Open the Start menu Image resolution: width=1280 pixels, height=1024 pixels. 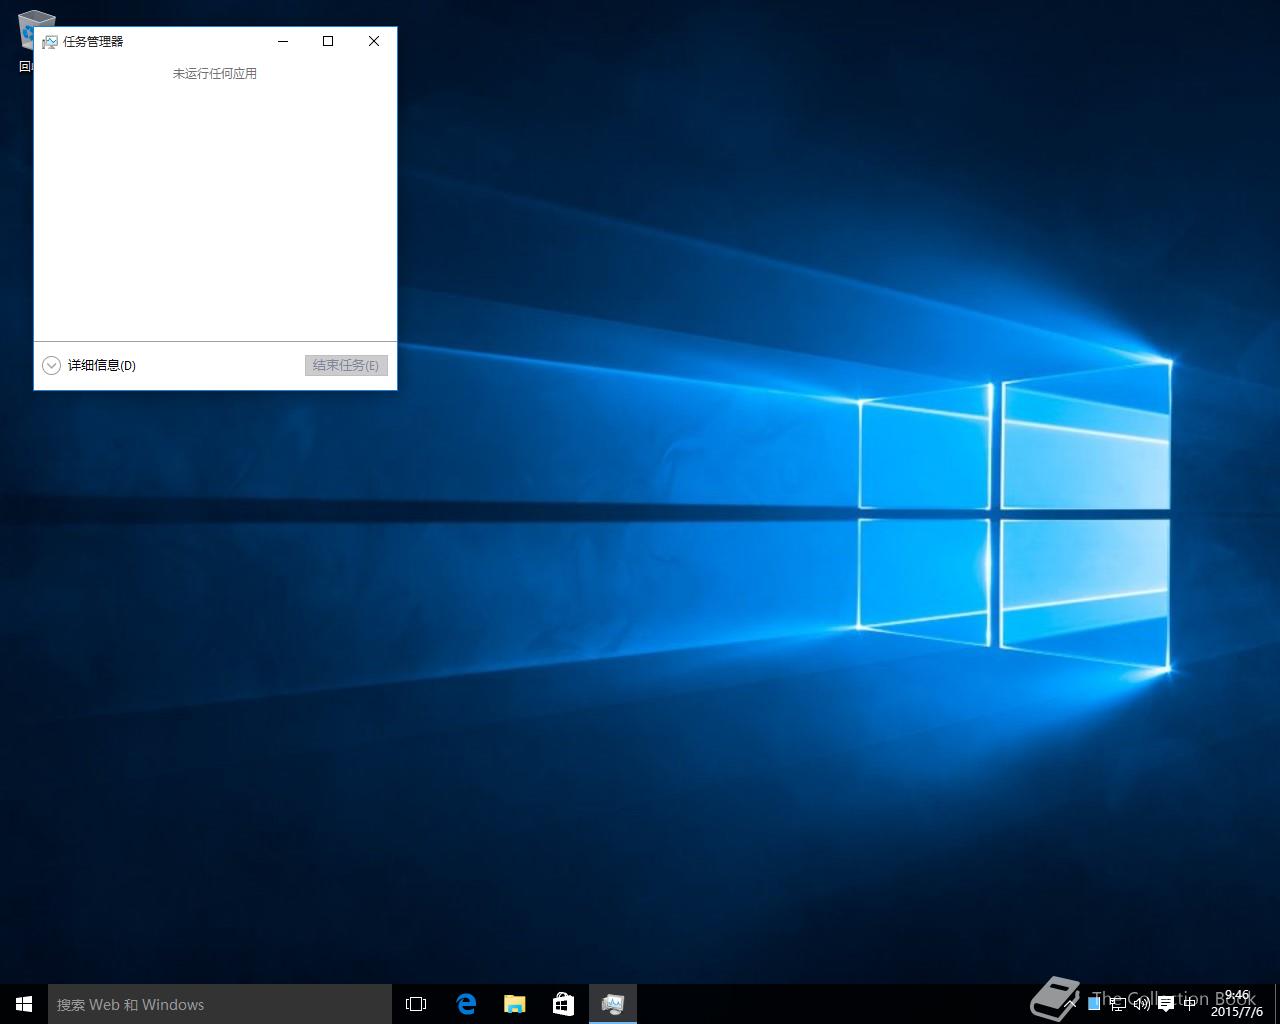click(24, 1004)
